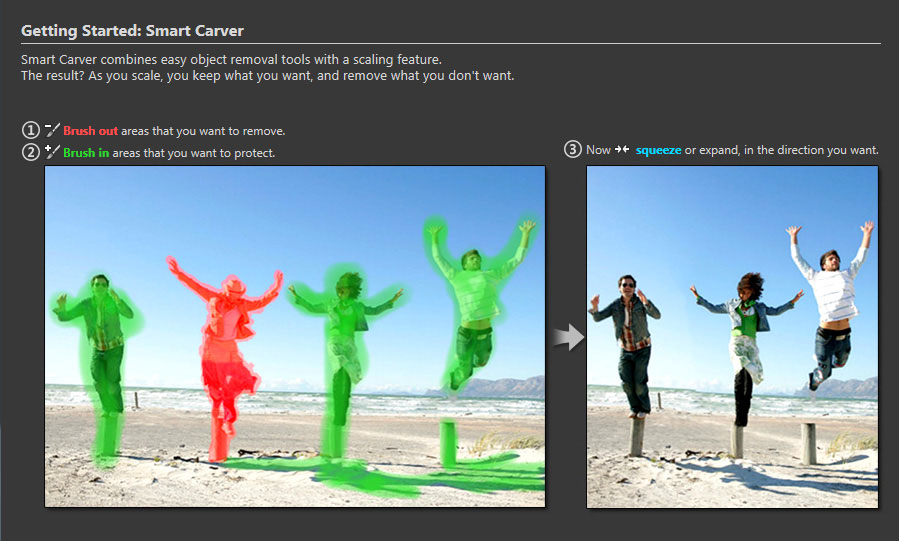Click the gray arrow between the images

pyautogui.click(x=567, y=338)
